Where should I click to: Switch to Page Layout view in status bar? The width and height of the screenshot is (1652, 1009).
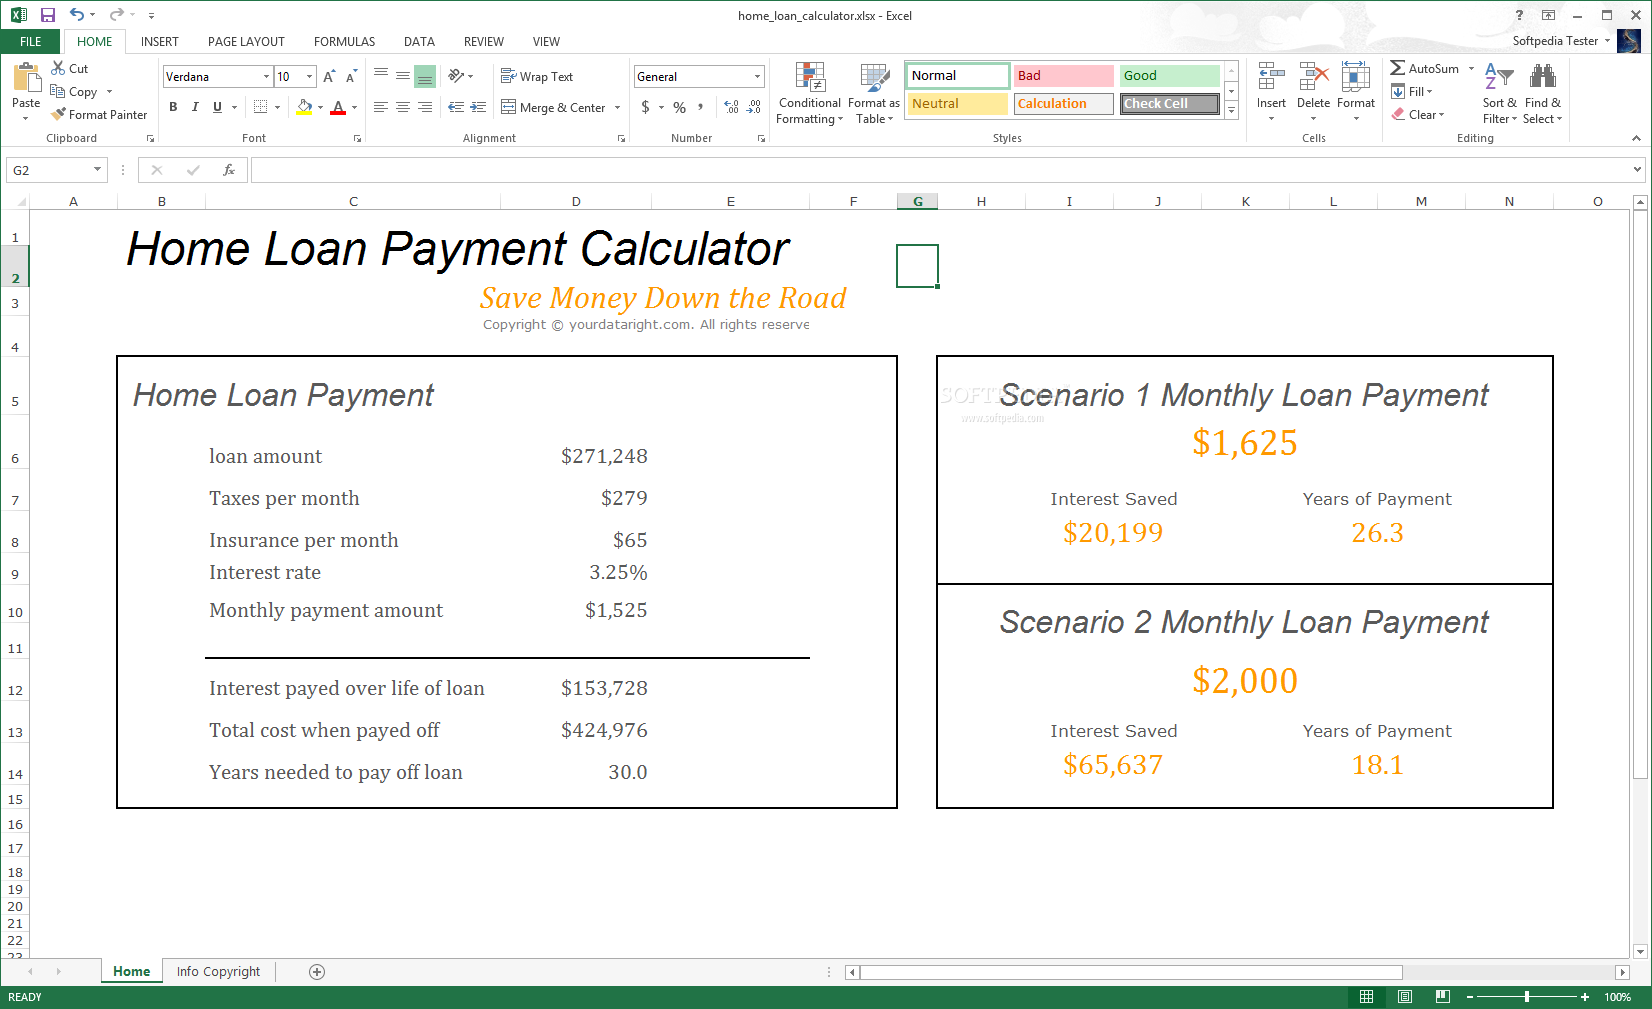coord(1405,996)
